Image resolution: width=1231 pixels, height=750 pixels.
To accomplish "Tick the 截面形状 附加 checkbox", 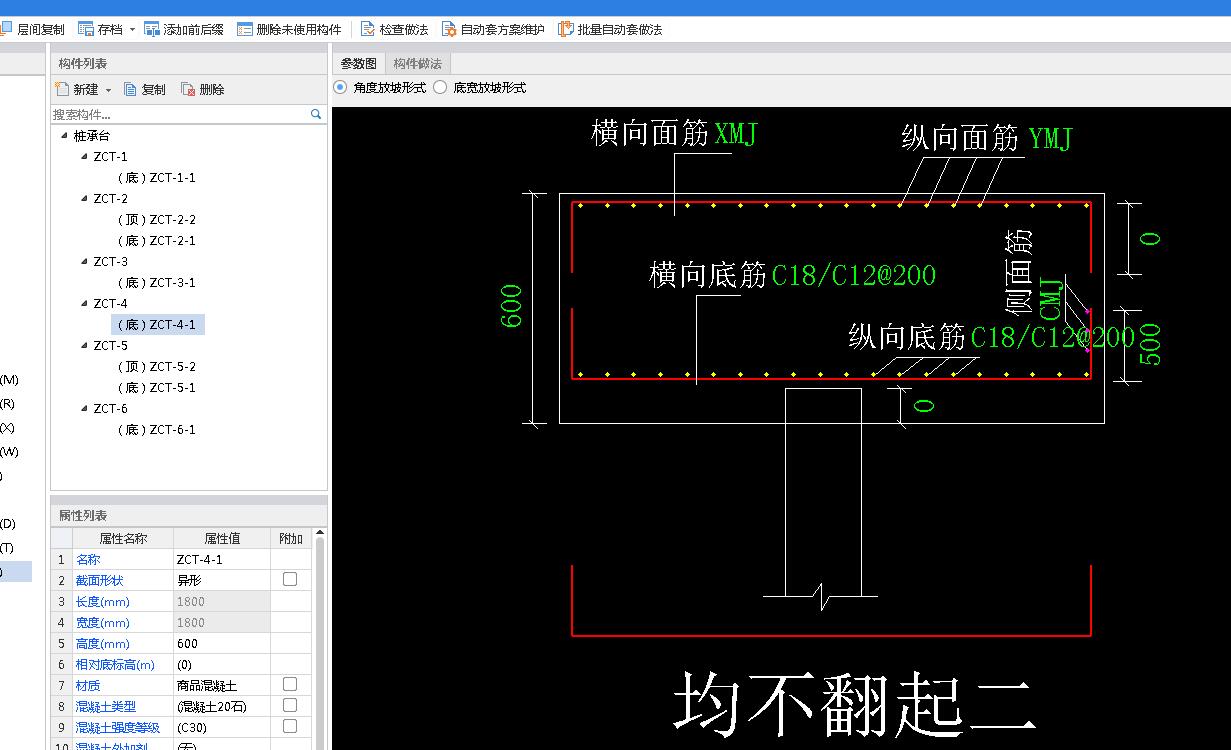I will 290,579.
